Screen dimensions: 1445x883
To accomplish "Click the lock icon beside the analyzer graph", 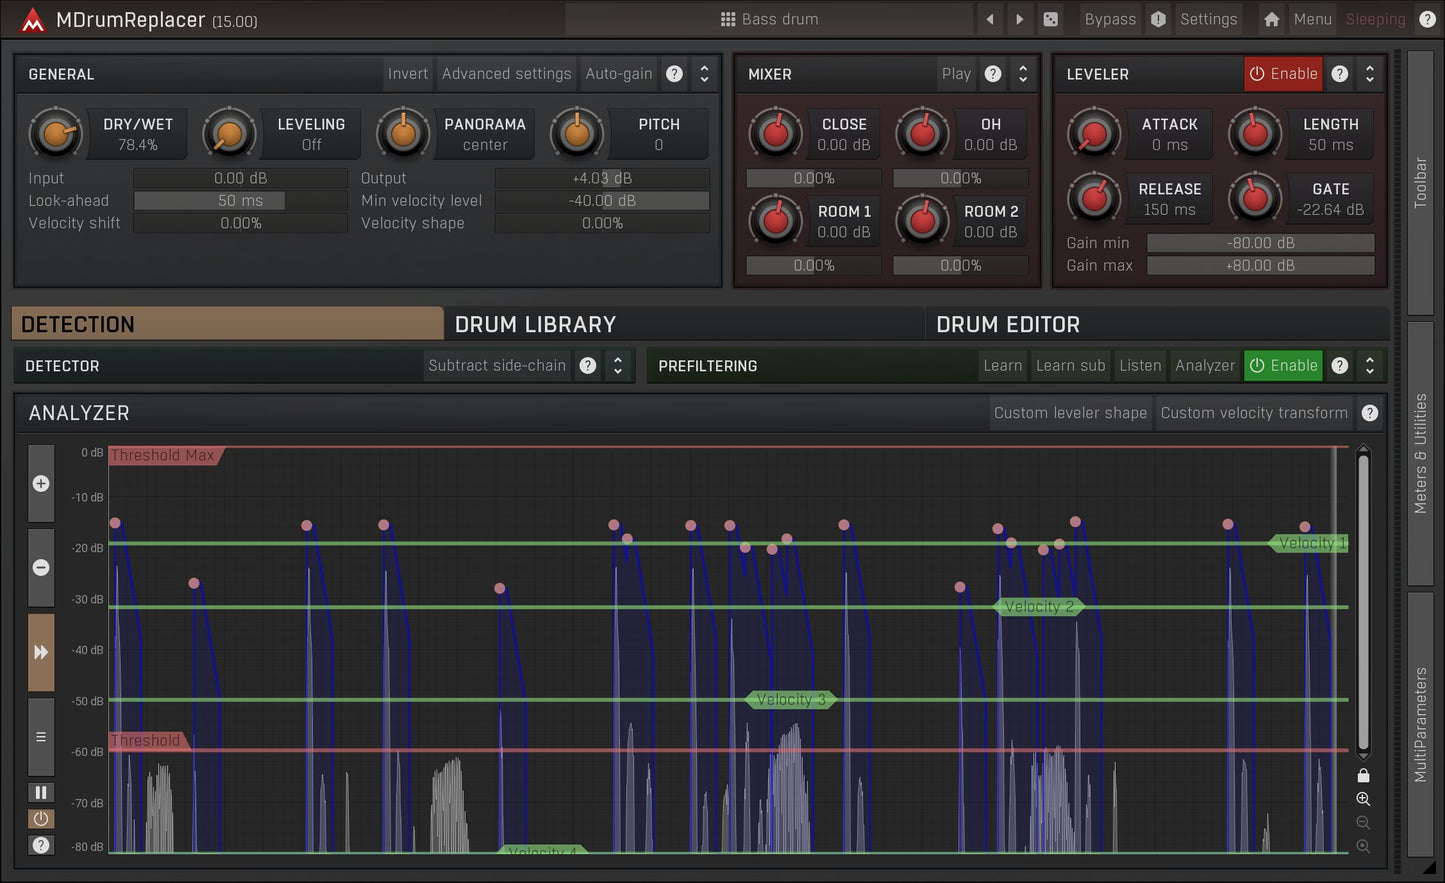I will [1363, 775].
